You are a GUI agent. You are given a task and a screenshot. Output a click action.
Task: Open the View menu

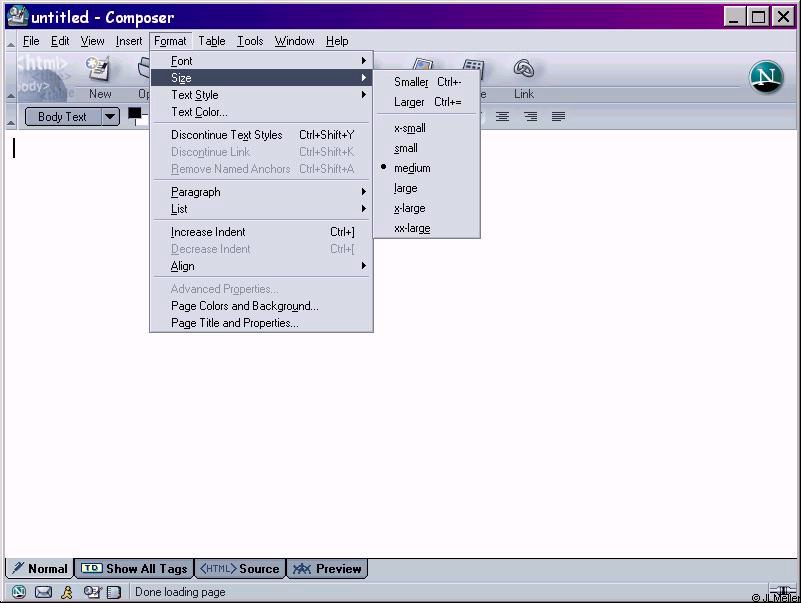coord(92,41)
